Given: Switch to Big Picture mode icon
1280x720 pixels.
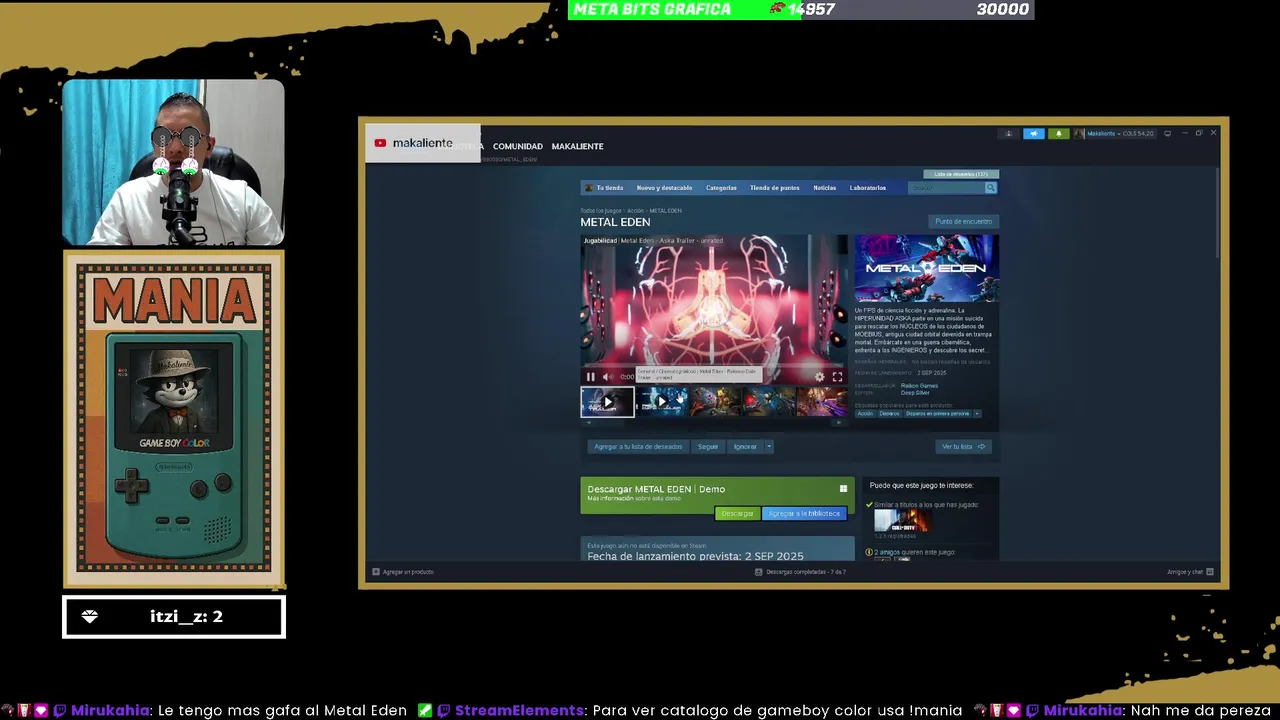Looking at the screenshot, I should tap(1167, 133).
